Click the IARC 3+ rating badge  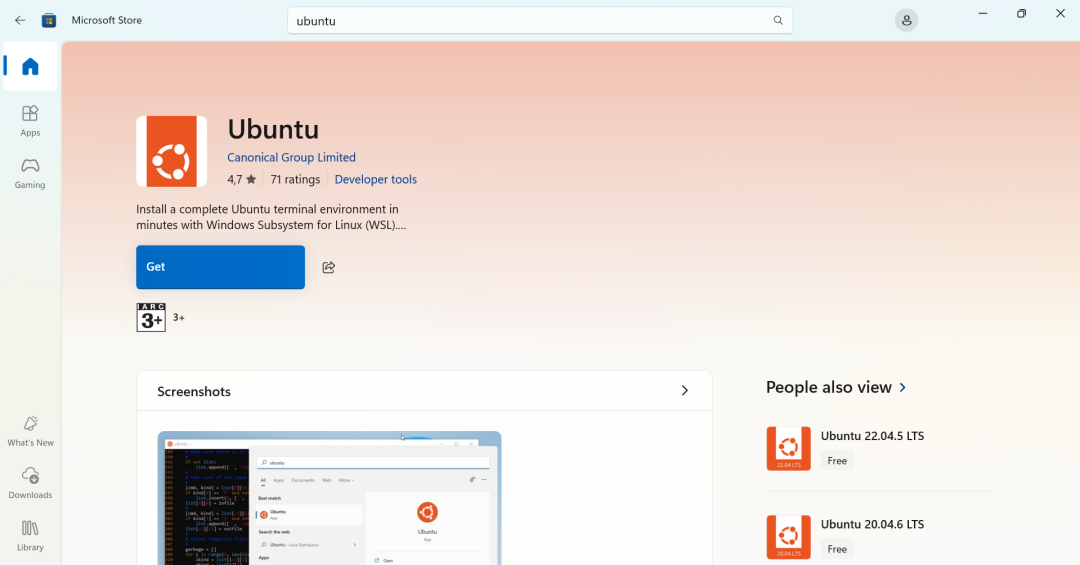tap(151, 318)
